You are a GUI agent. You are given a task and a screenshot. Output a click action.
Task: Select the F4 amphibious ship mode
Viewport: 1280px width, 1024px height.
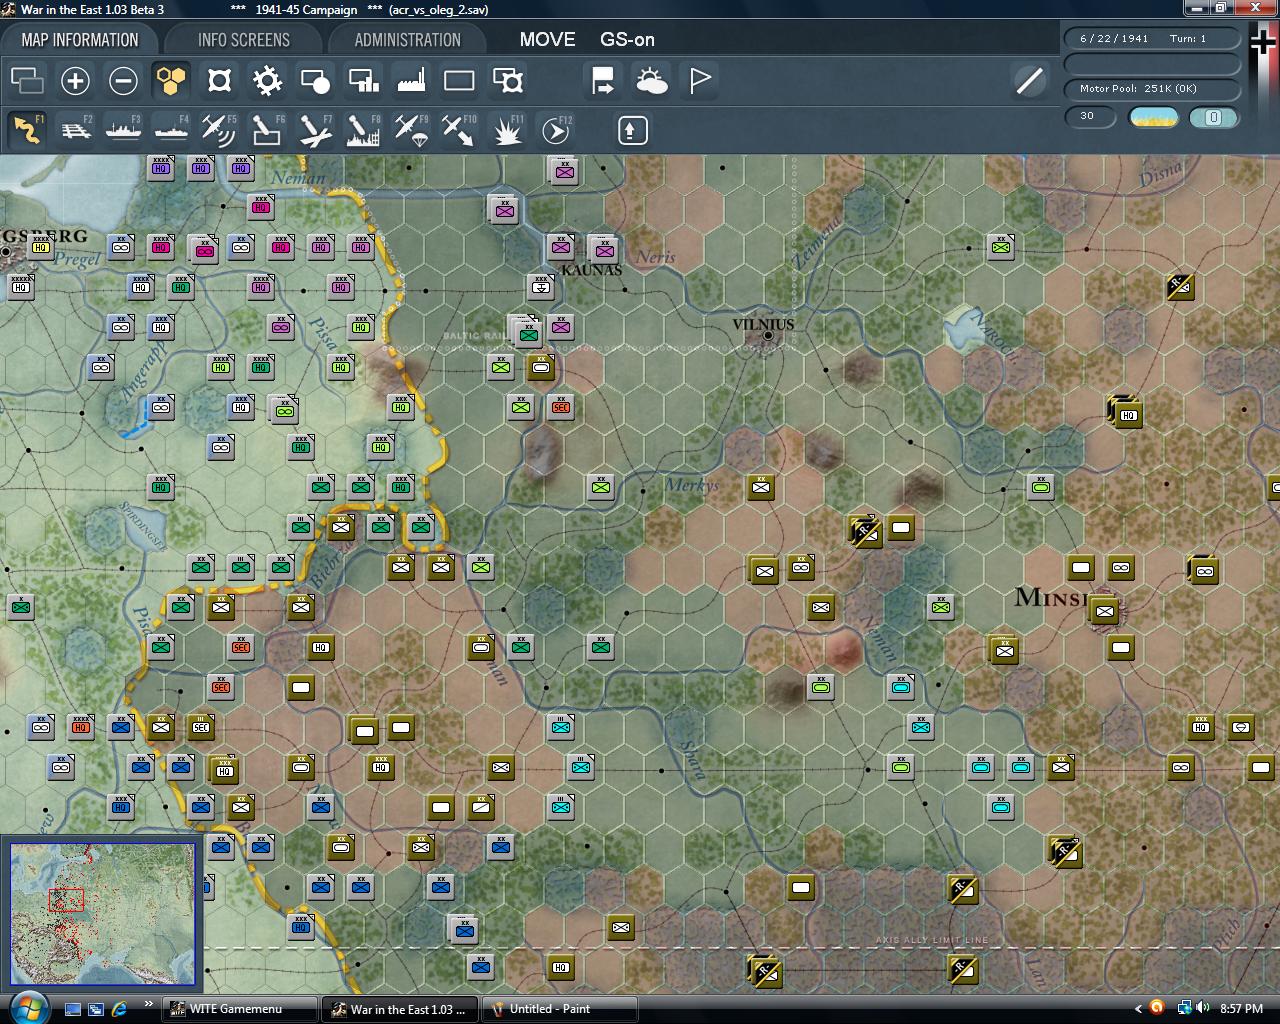coord(171,130)
